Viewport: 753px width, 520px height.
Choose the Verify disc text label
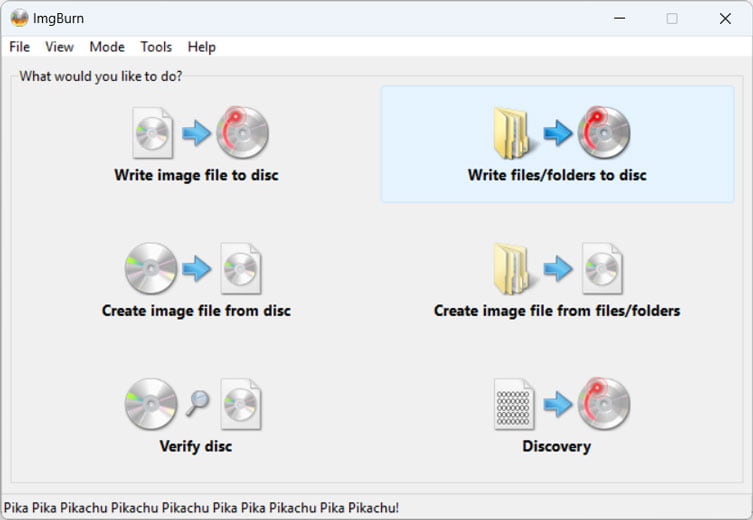[x=196, y=446]
